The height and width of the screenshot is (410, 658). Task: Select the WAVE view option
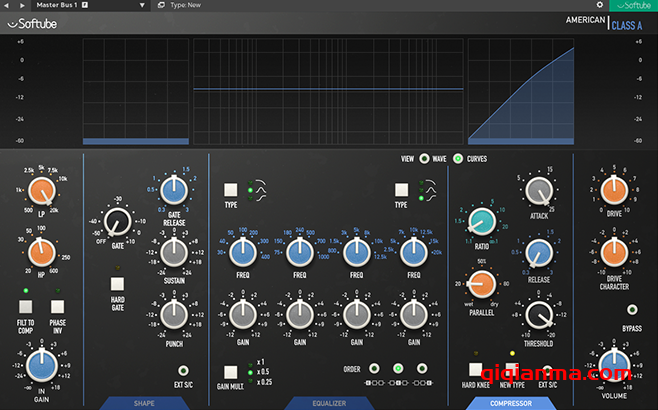tap(425, 158)
